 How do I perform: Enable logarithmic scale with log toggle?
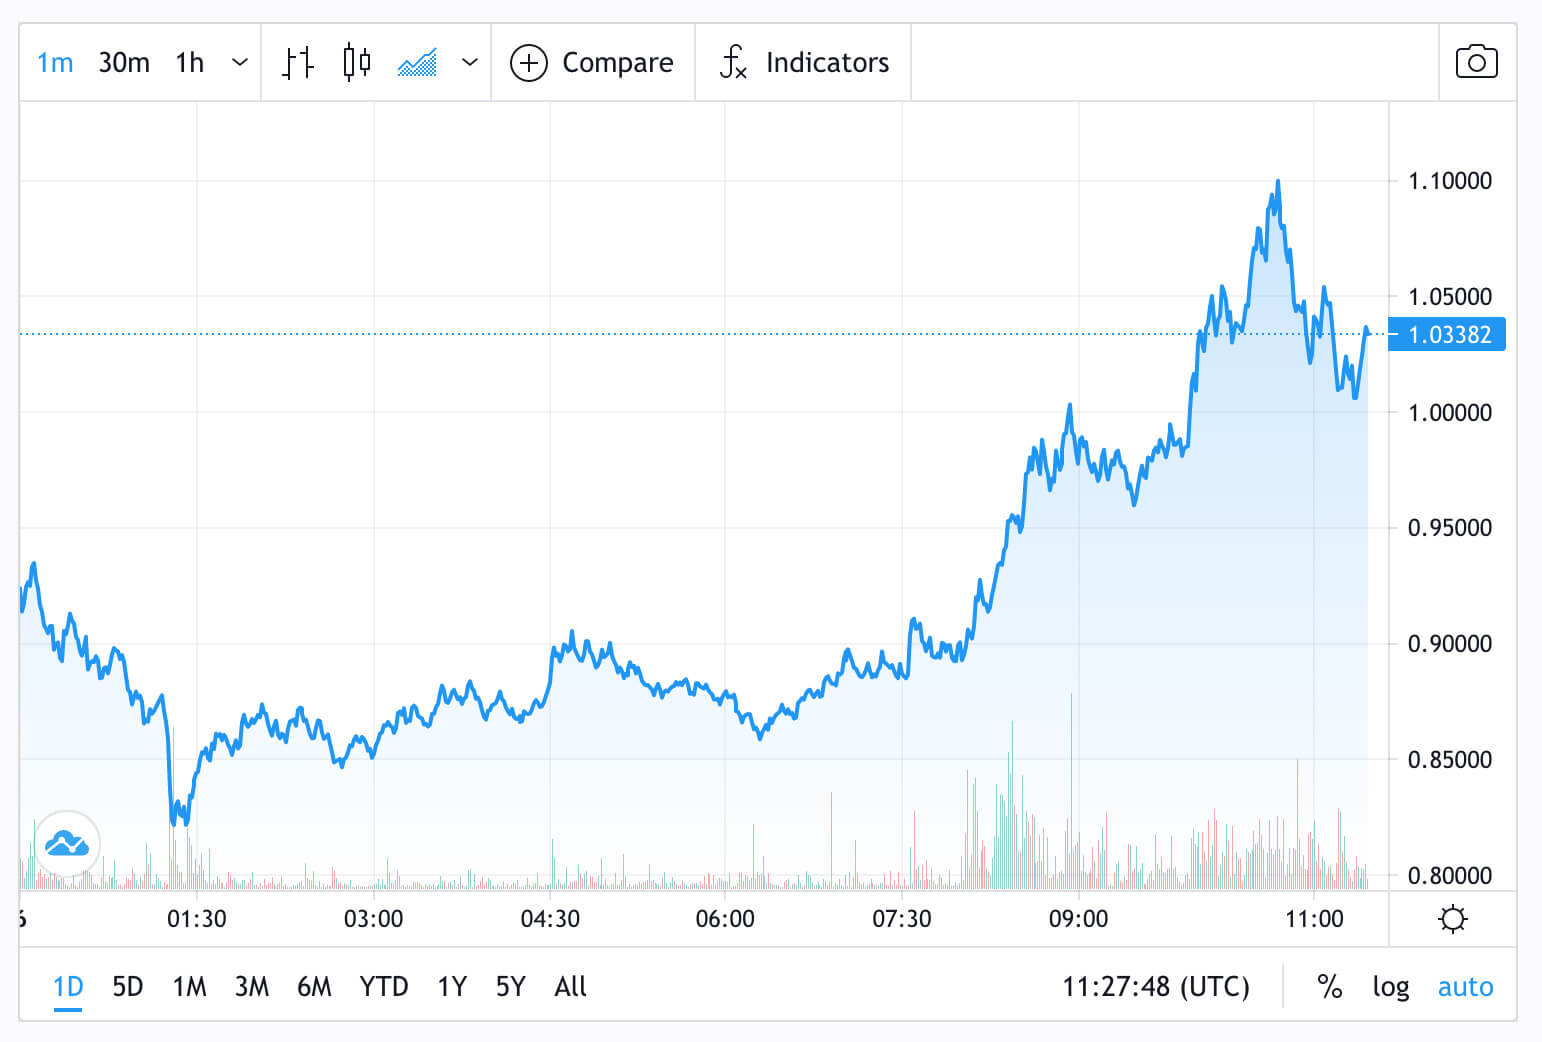1390,986
